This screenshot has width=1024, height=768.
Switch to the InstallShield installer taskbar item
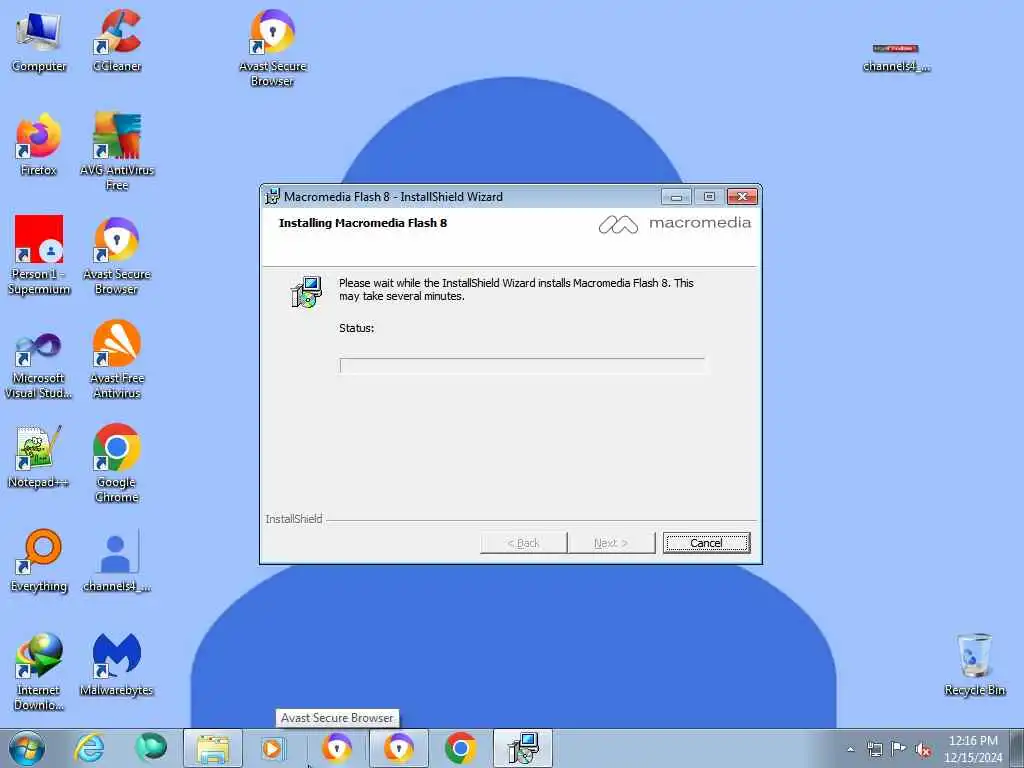tap(523, 748)
